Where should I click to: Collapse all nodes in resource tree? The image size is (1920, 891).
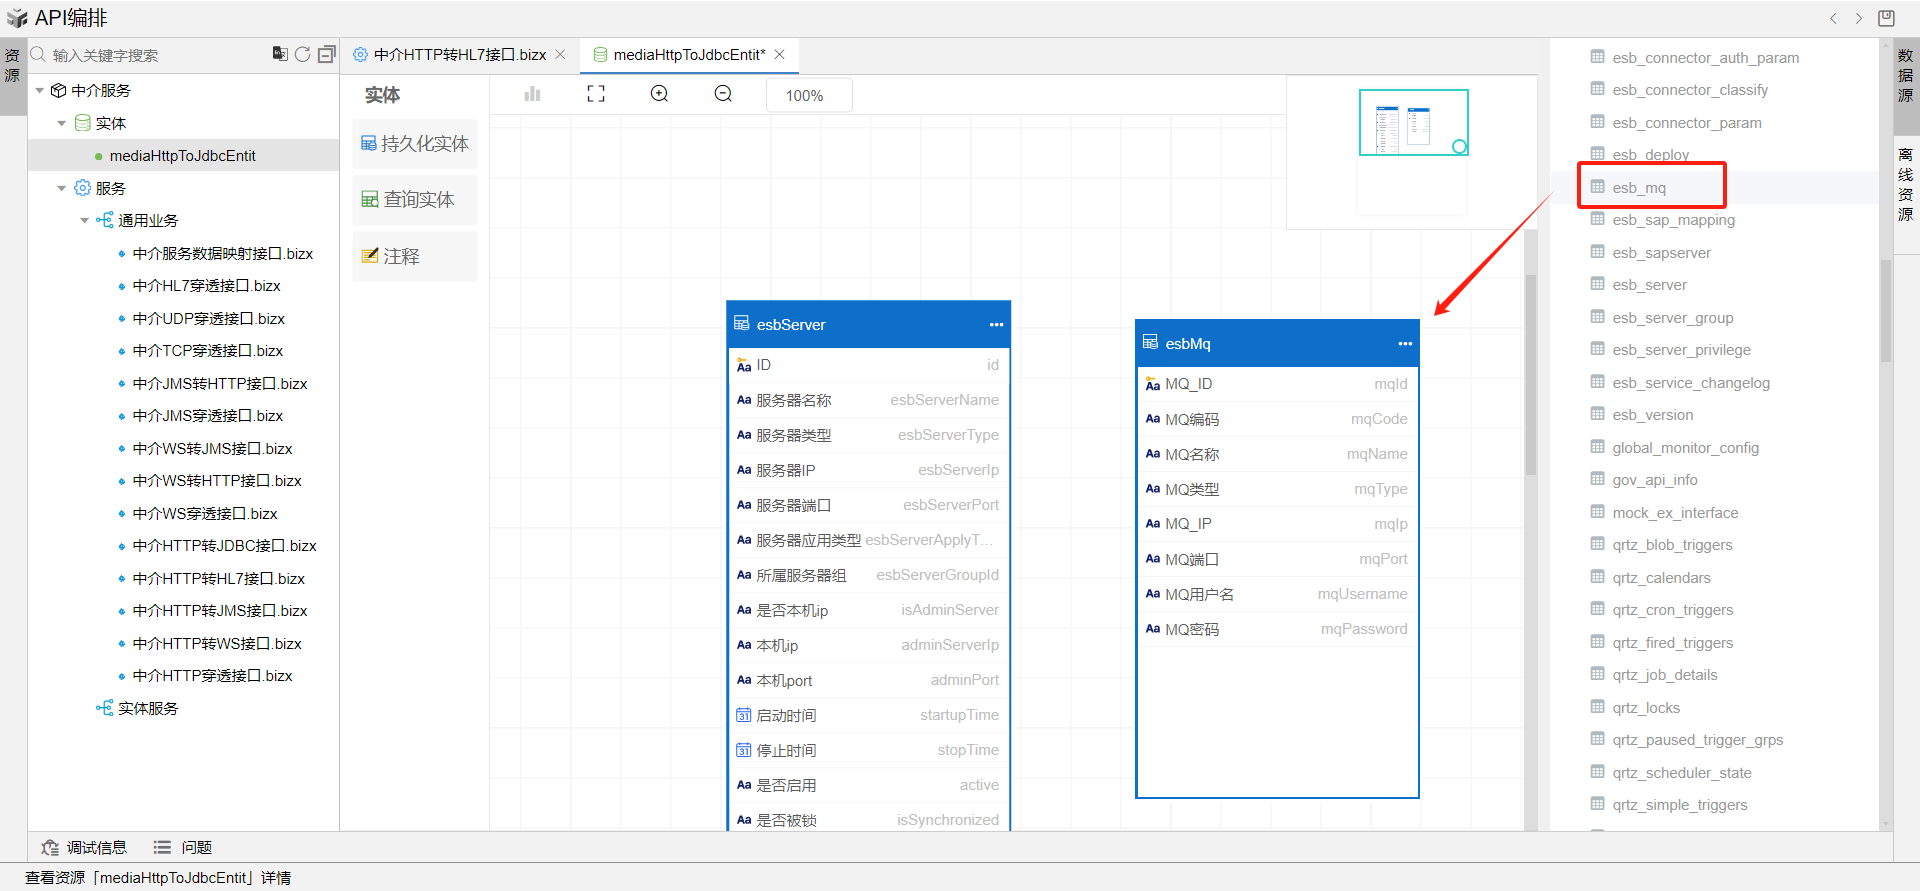(x=326, y=54)
